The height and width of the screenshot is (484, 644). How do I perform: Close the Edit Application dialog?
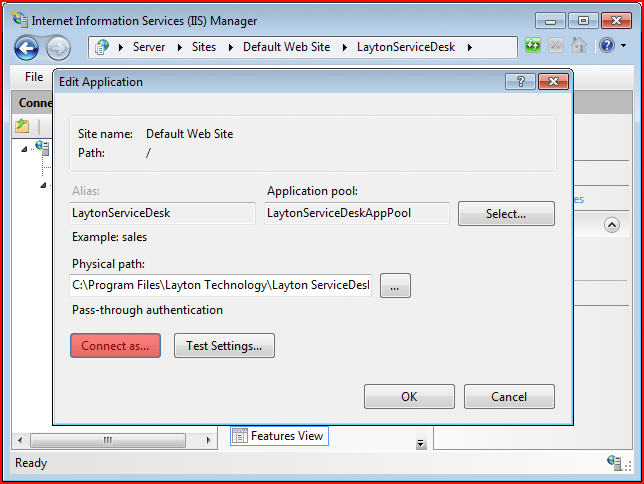tap(553, 82)
